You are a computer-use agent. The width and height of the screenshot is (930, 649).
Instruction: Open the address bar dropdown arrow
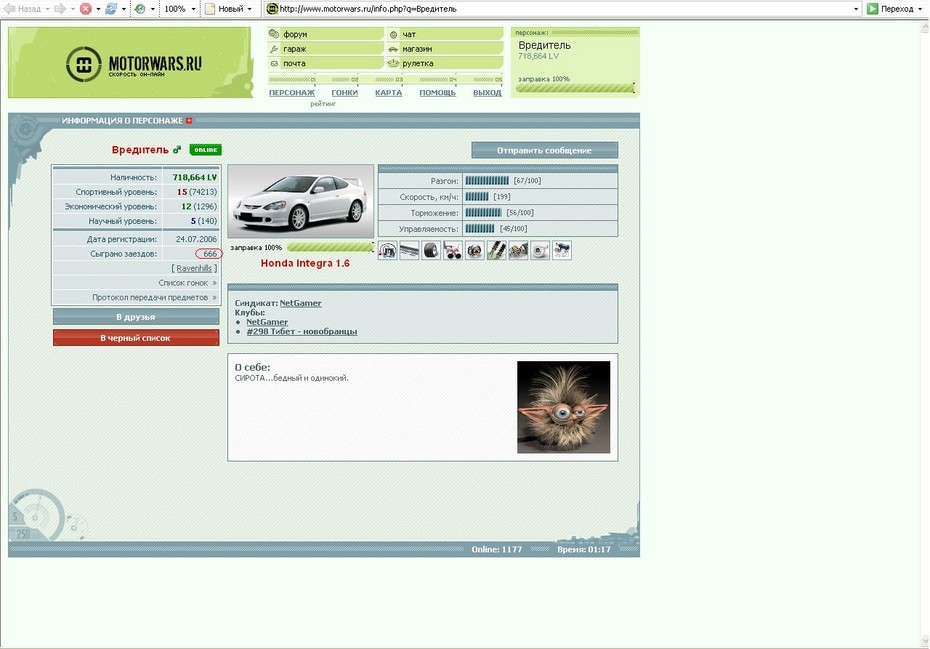tap(856, 9)
